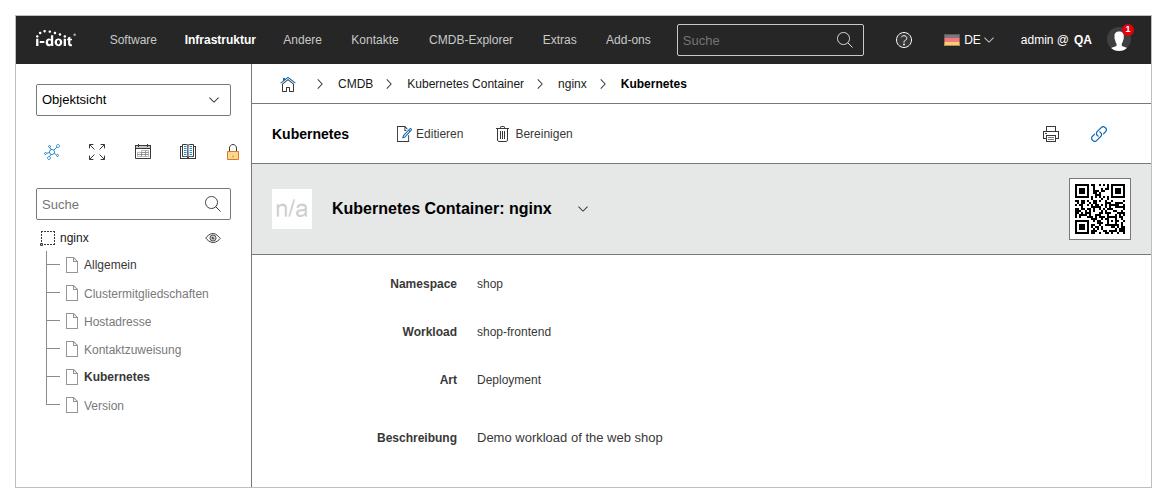Click the Kubernetes Container: nginx heading
1167x503 pixels.
(442, 209)
